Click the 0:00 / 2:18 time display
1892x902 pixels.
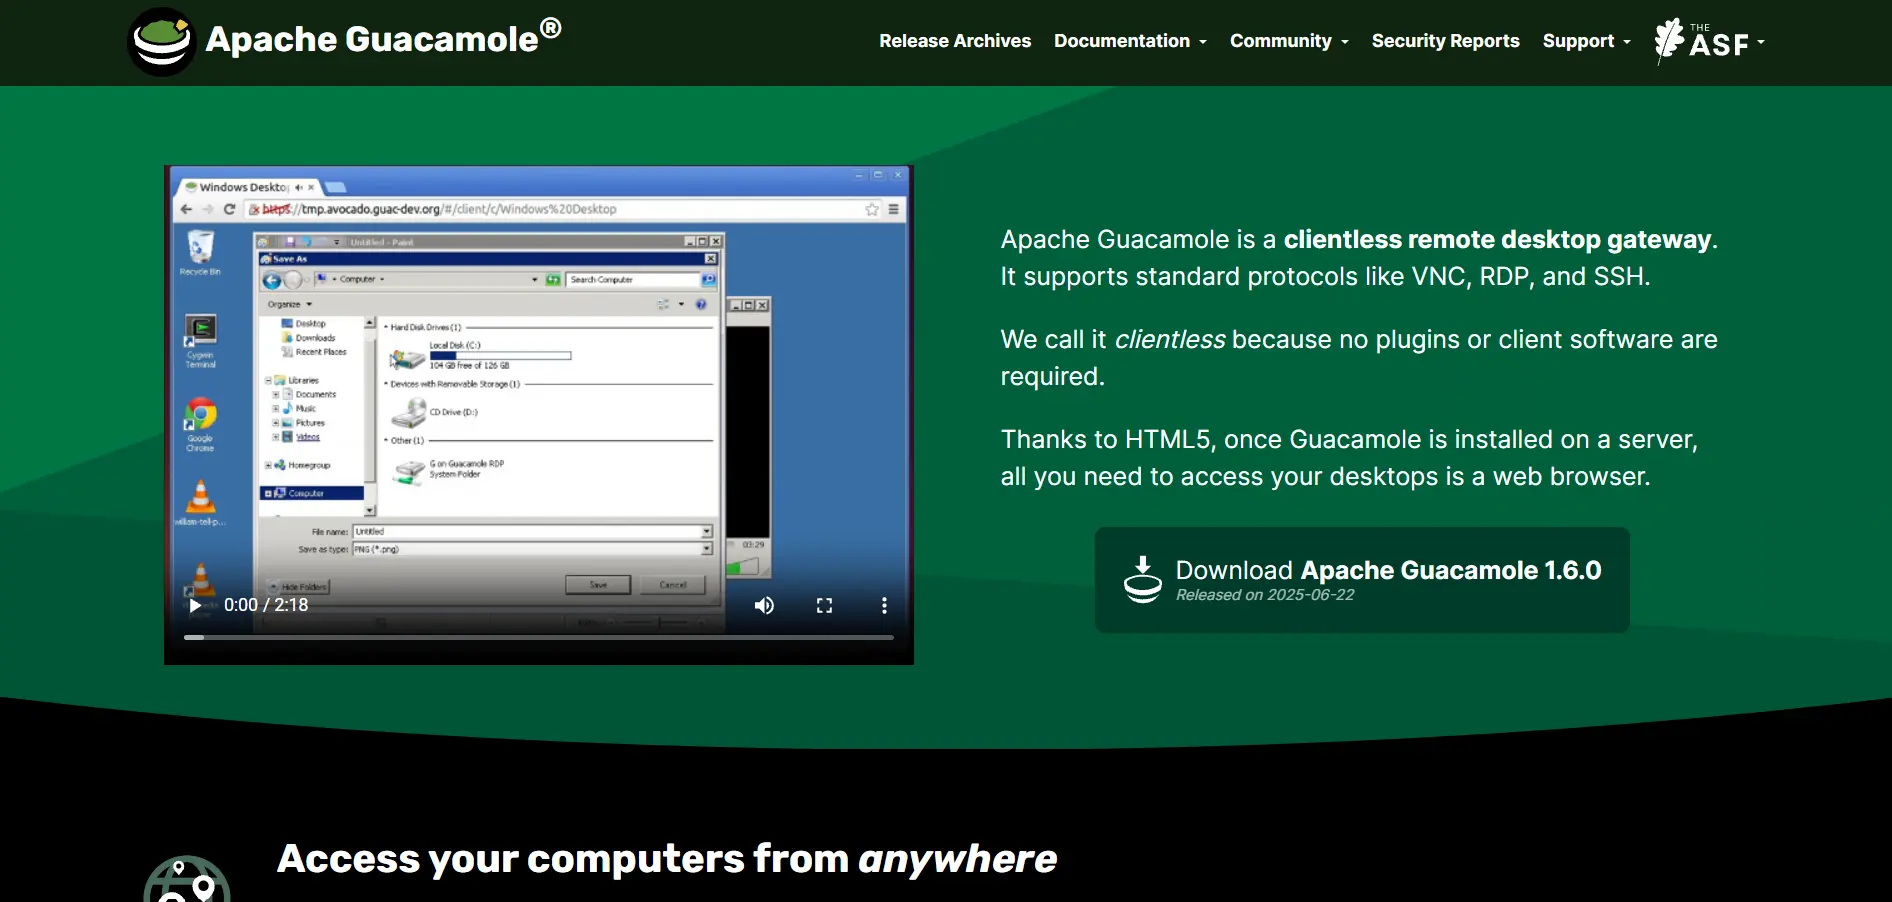coord(266,605)
